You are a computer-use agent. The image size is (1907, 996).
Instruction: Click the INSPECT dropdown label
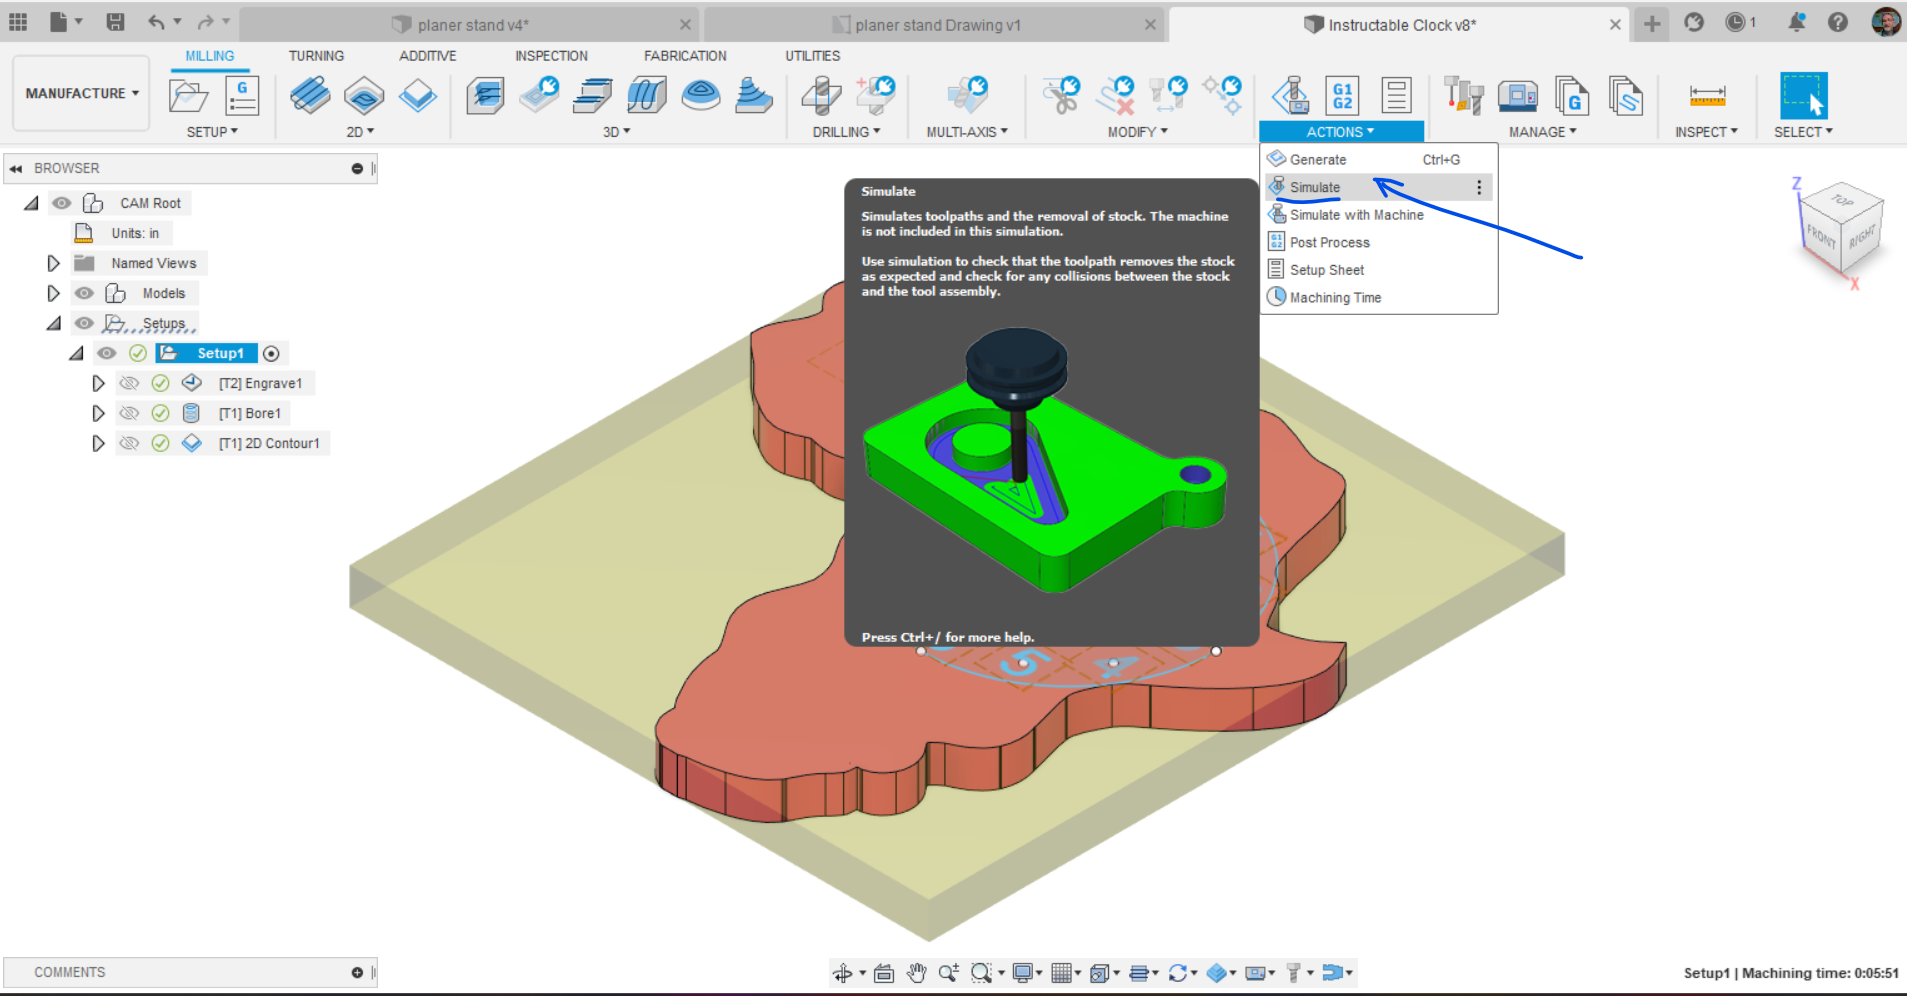point(1706,132)
